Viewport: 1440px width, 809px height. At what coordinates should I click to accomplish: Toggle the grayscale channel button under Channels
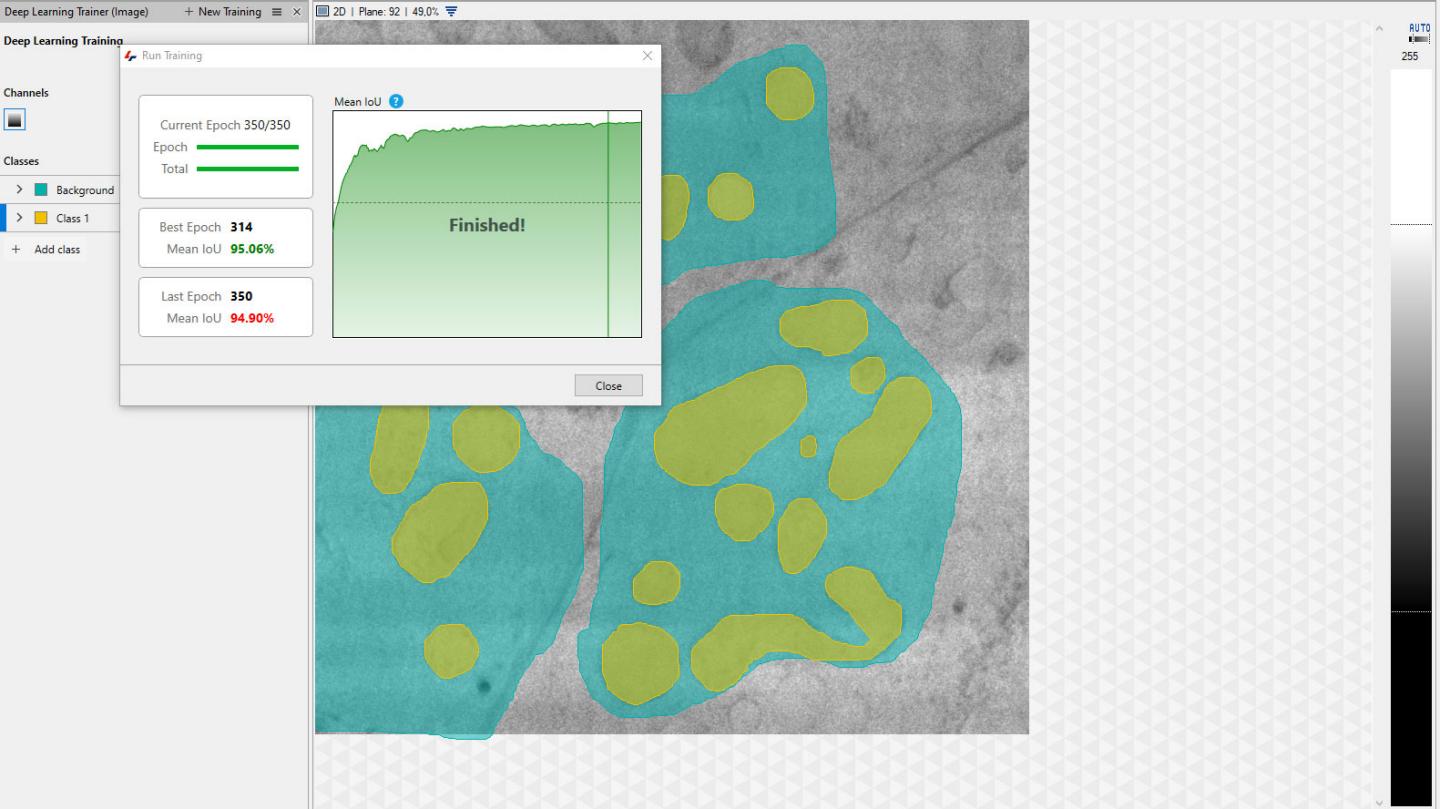pyautogui.click(x=14, y=120)
